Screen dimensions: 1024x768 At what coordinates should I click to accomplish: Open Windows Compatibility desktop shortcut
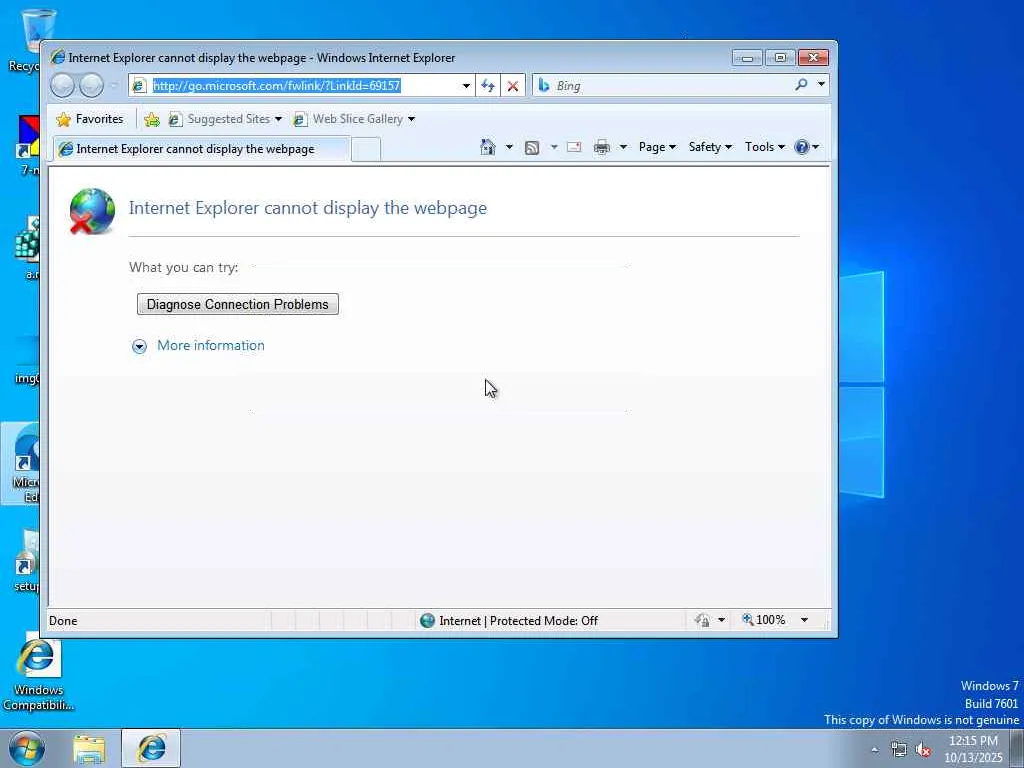[38, 674]
